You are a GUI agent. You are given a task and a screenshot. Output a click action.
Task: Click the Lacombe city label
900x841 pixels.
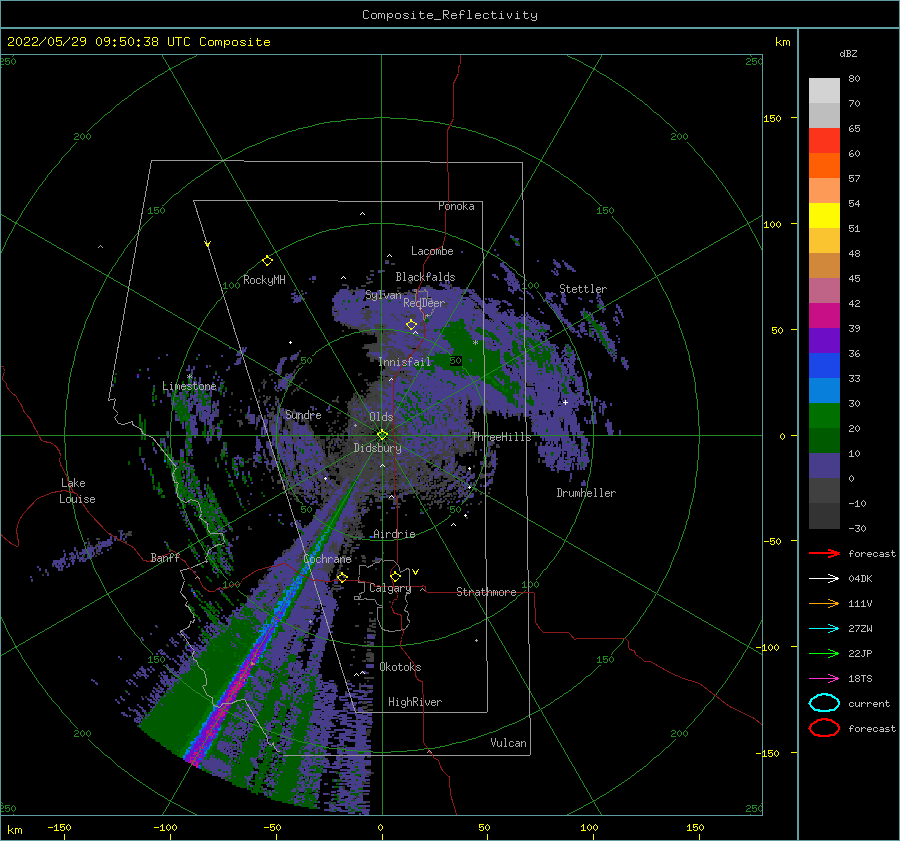[x=432, y=251]
